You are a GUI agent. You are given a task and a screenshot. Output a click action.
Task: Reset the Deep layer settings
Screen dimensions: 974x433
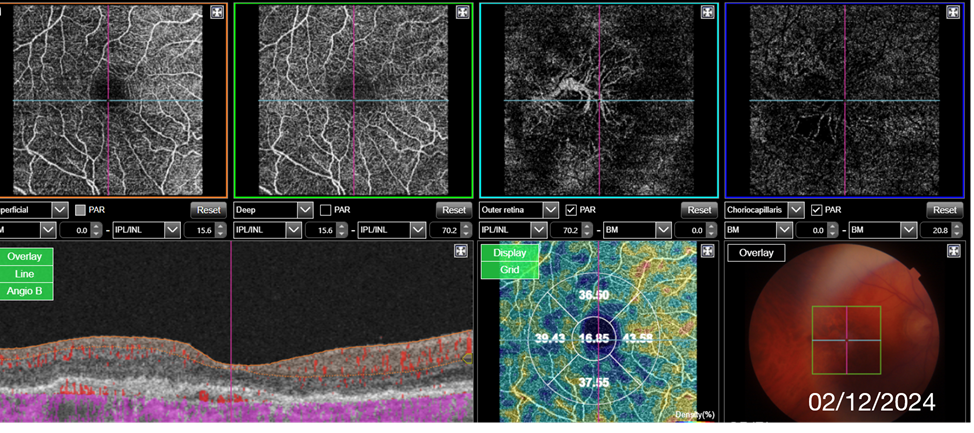pos(453,210)
